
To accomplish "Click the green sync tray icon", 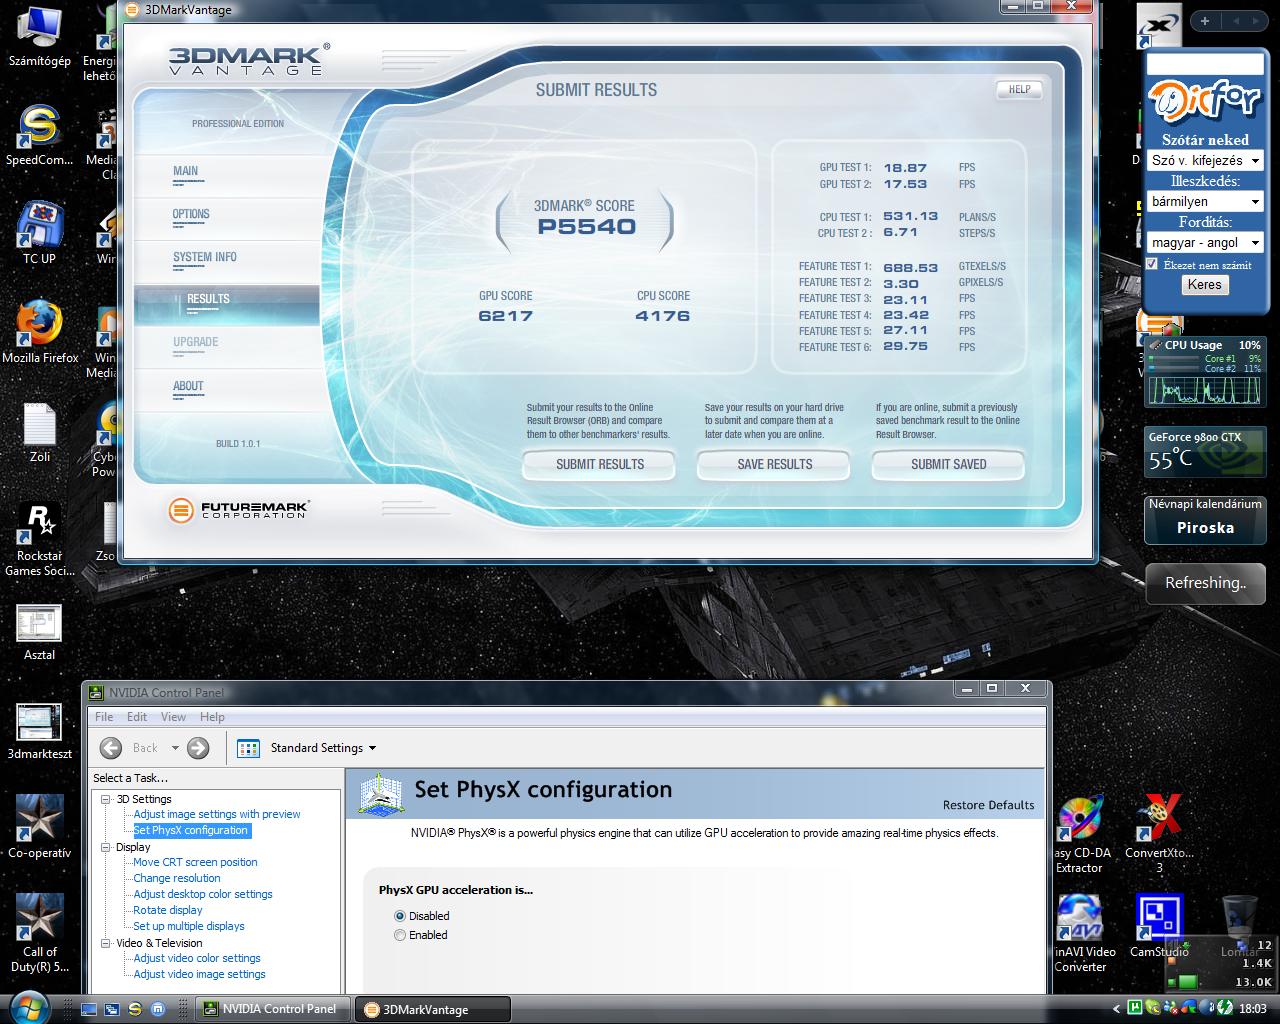I will point(1225,1009).
